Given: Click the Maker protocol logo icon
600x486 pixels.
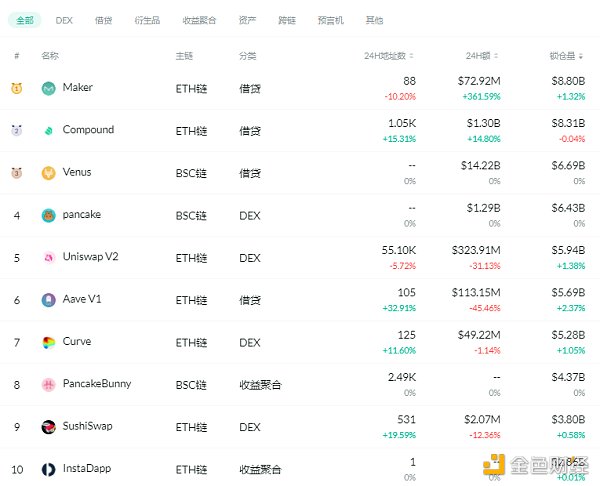Looking at the screenshot, I should coord(48,88).
